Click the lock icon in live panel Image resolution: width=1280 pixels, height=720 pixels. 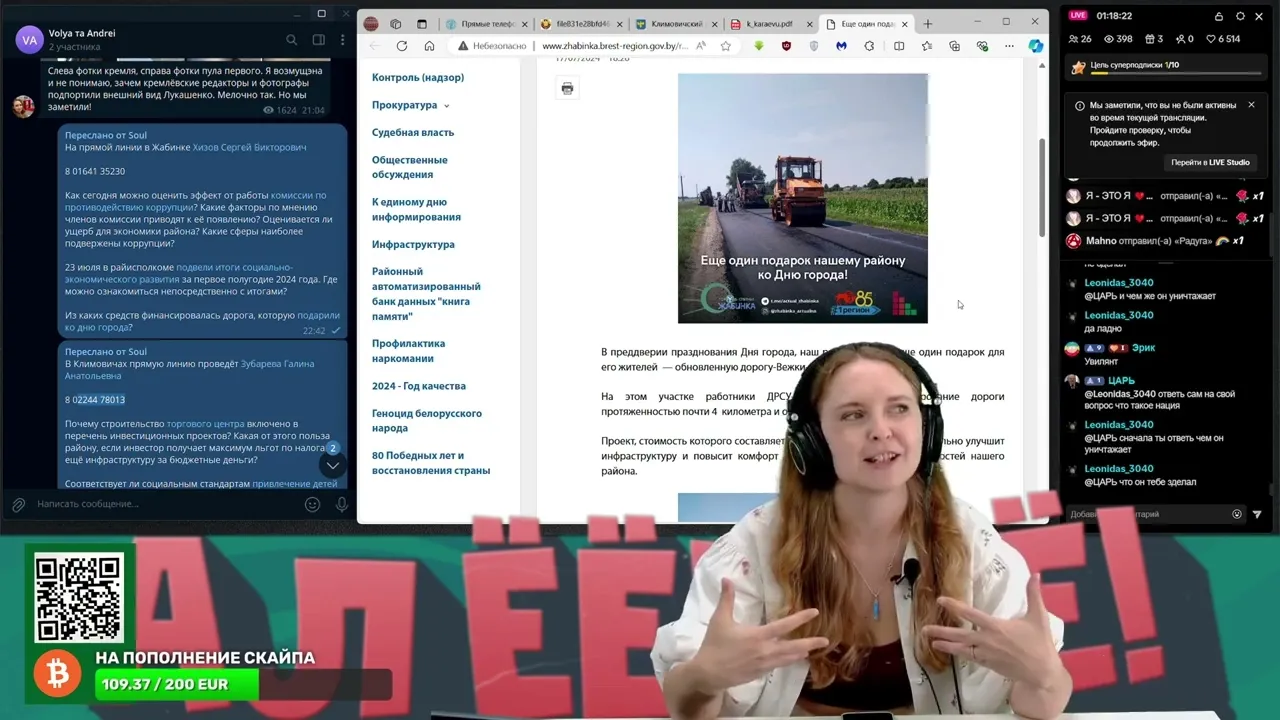tap(1218, 16)
